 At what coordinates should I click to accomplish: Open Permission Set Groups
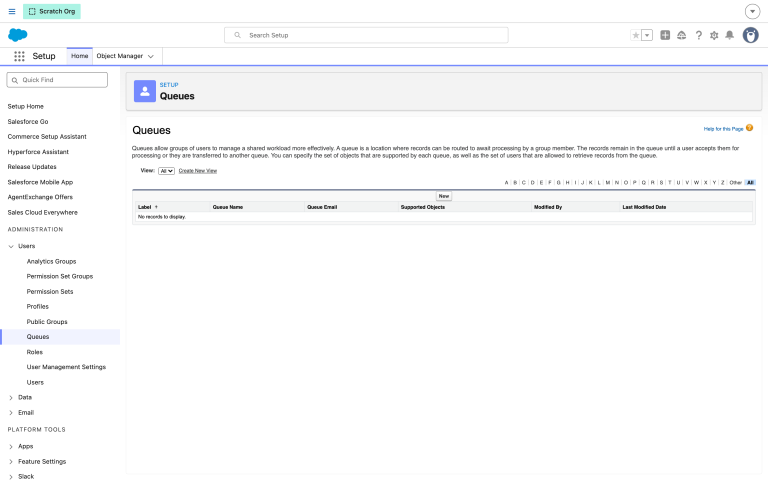[x=60, y=276]
